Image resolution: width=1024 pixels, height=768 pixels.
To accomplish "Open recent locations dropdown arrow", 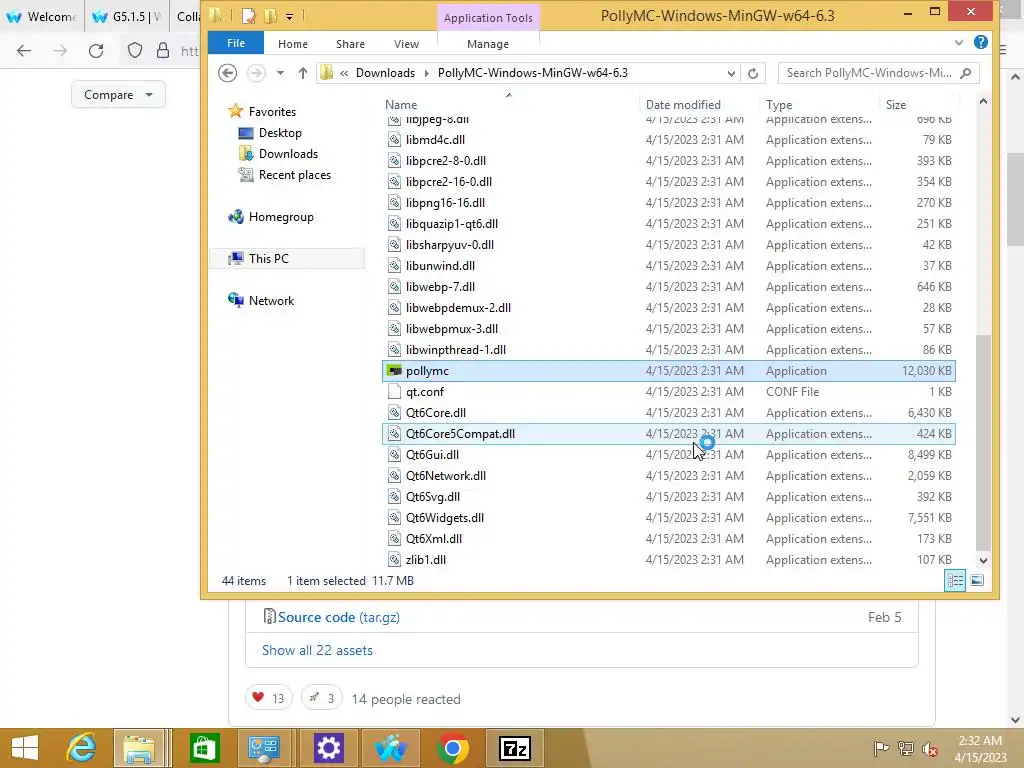I will coord(280,72).
